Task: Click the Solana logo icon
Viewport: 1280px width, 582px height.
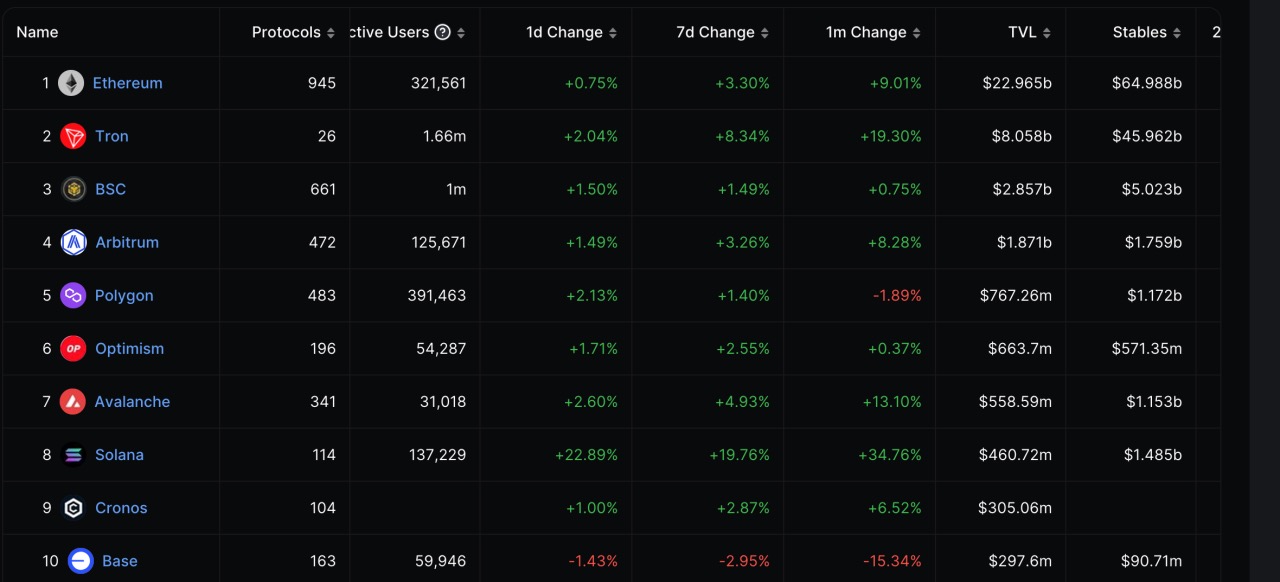Action: tap(73, 455)
